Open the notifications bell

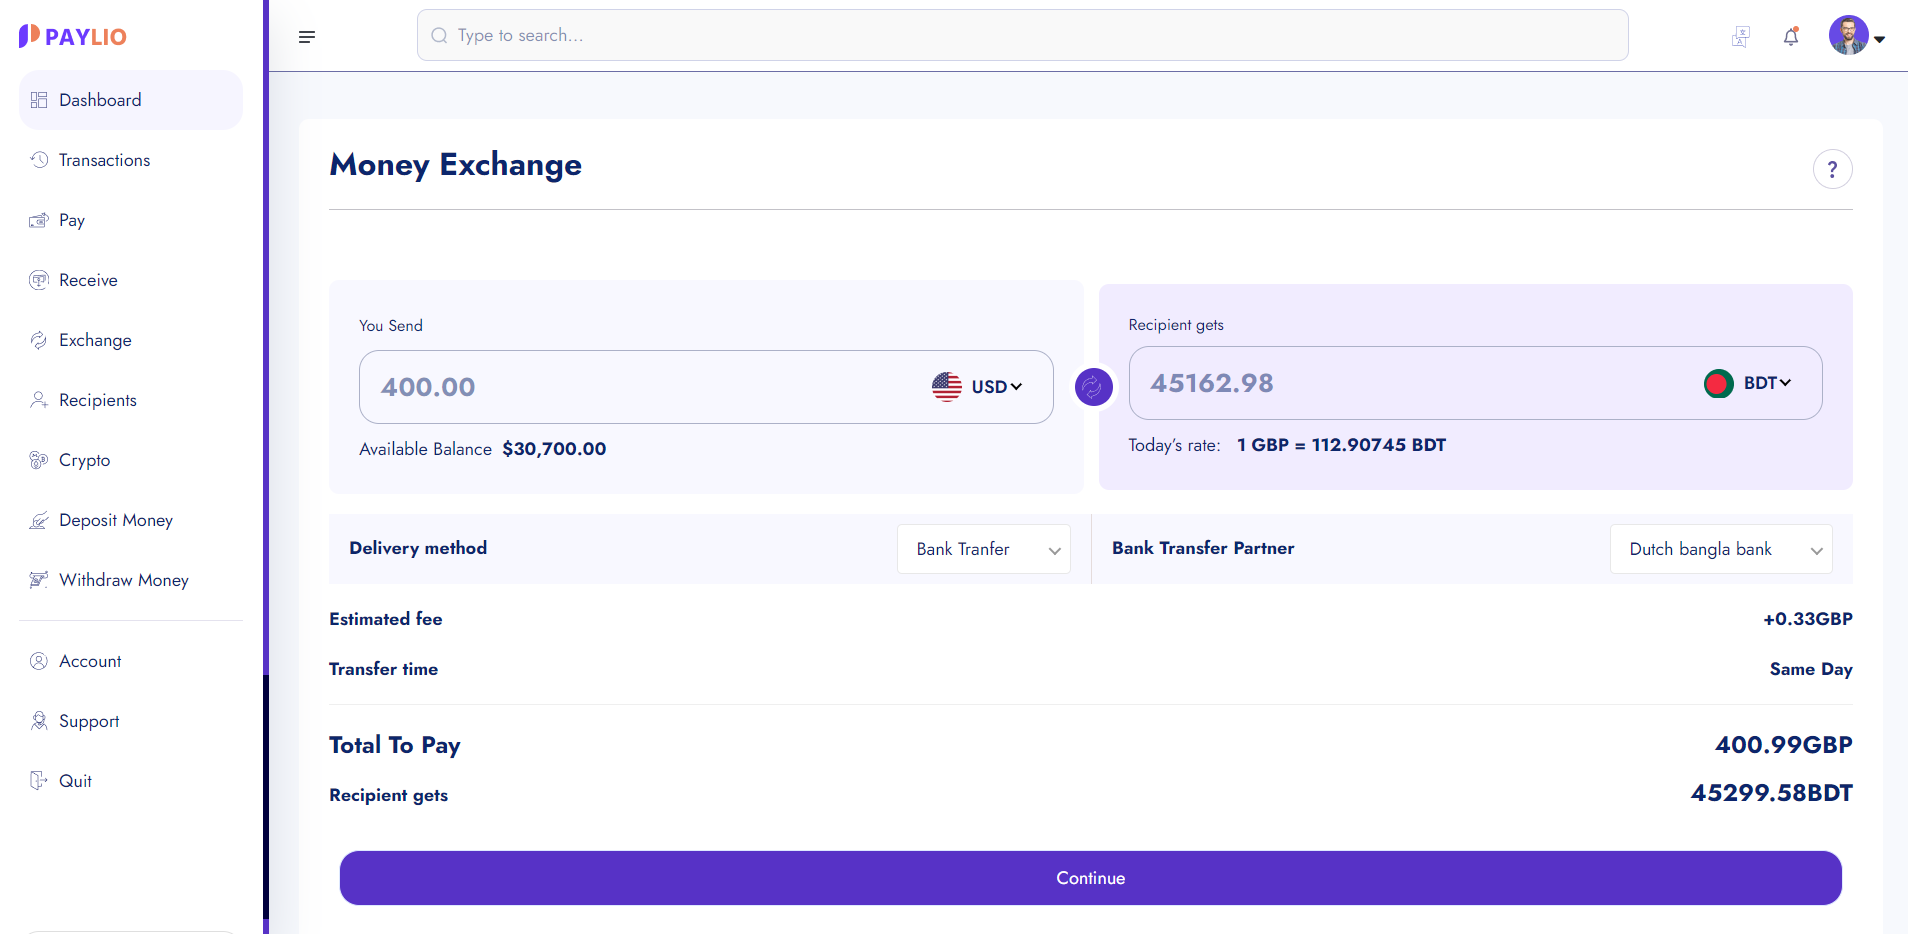[1791, 37]
